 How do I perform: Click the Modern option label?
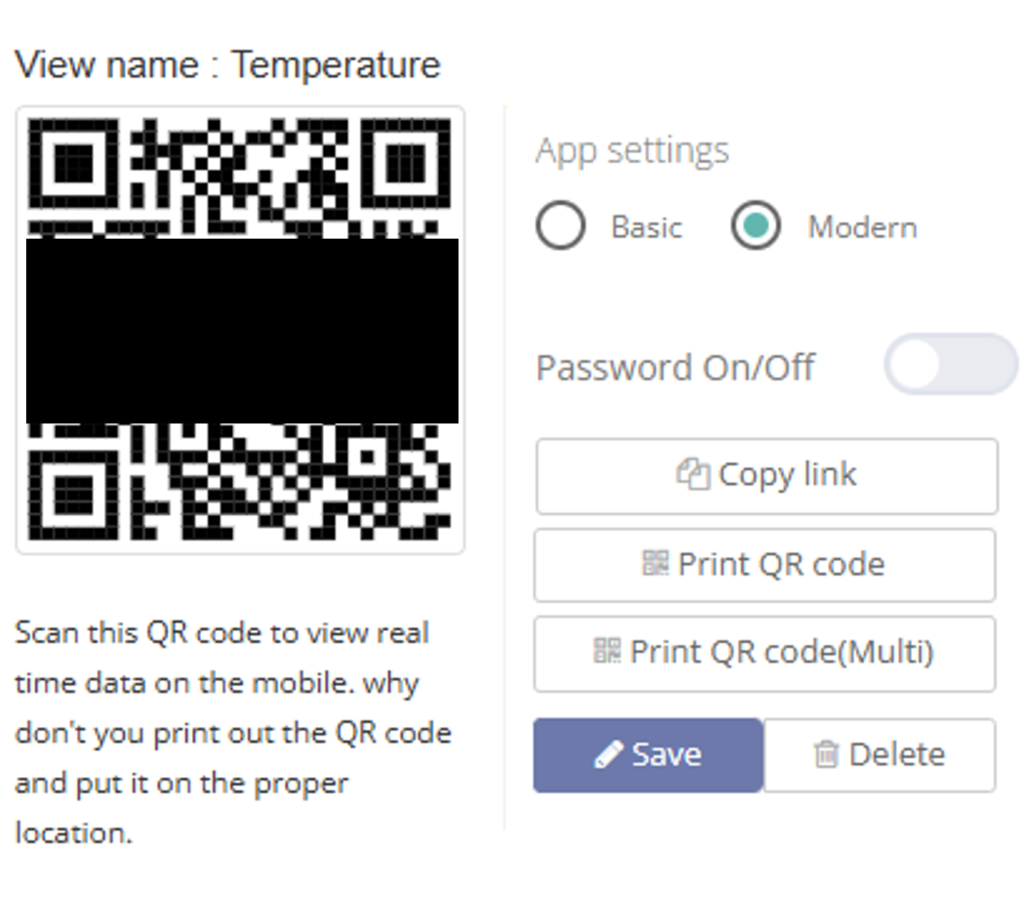[x=862, y=227]
